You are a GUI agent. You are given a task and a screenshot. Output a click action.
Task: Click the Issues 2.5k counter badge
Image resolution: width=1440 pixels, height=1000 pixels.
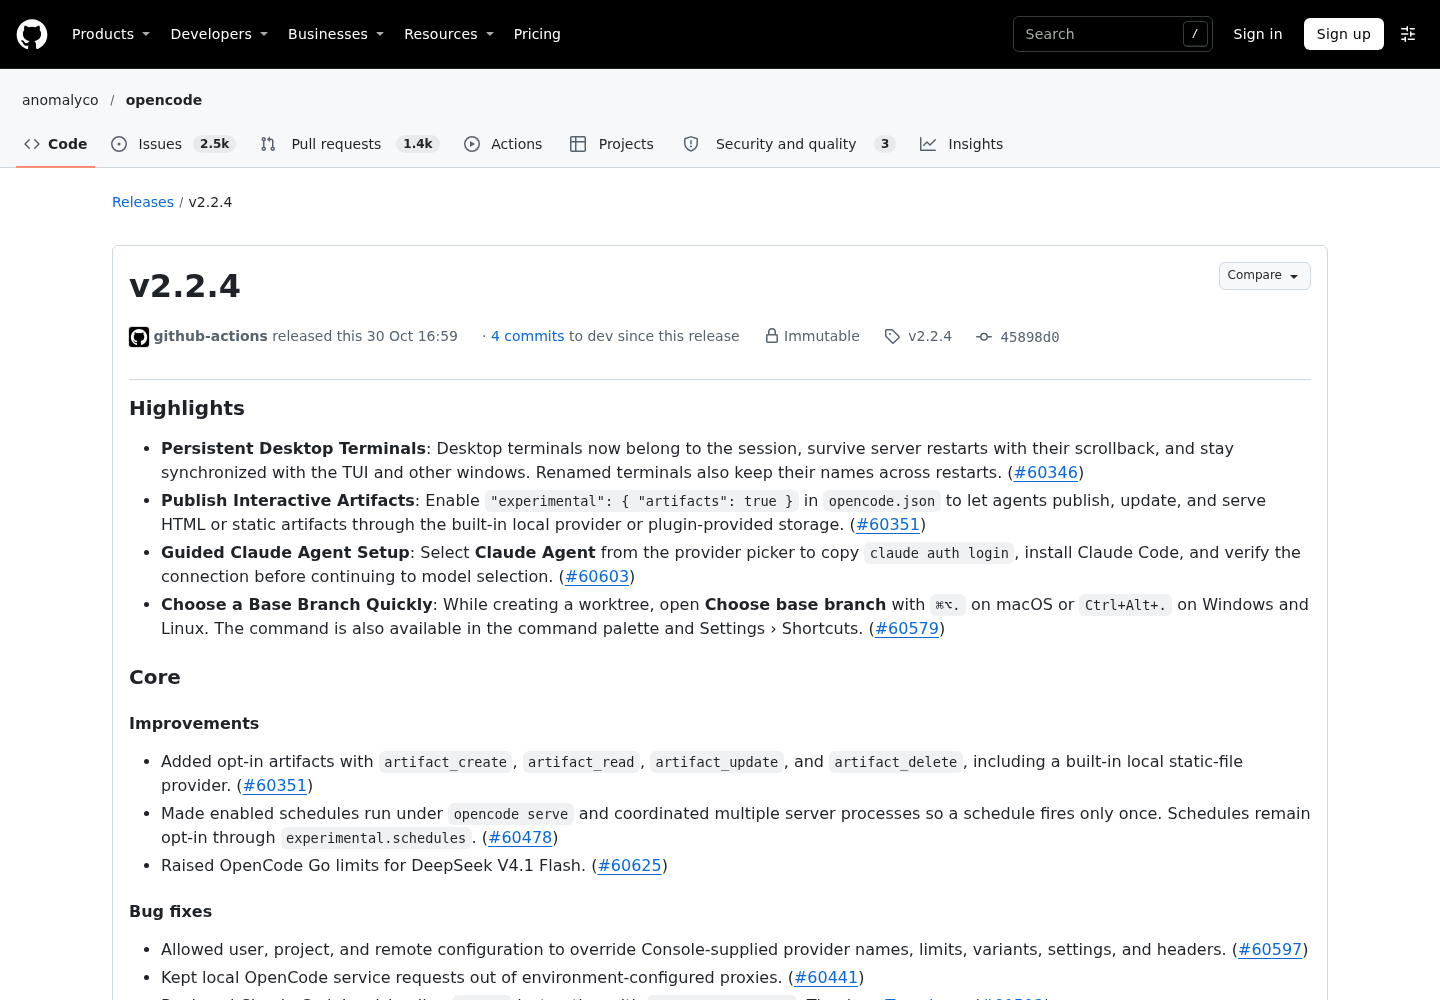click(214, 144)
